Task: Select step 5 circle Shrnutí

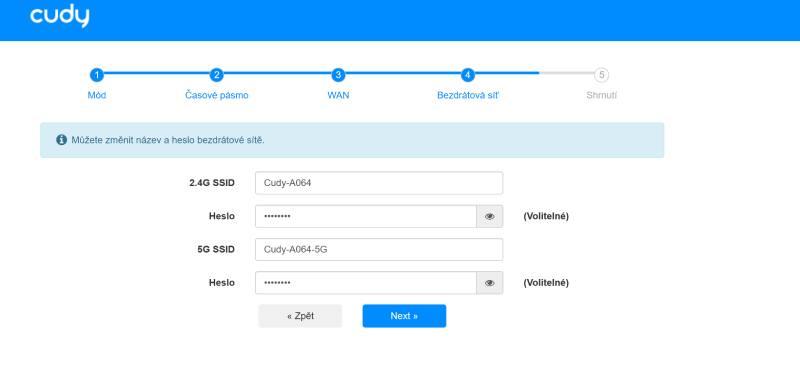Action: pyautogui.click(x=602, y=75)
